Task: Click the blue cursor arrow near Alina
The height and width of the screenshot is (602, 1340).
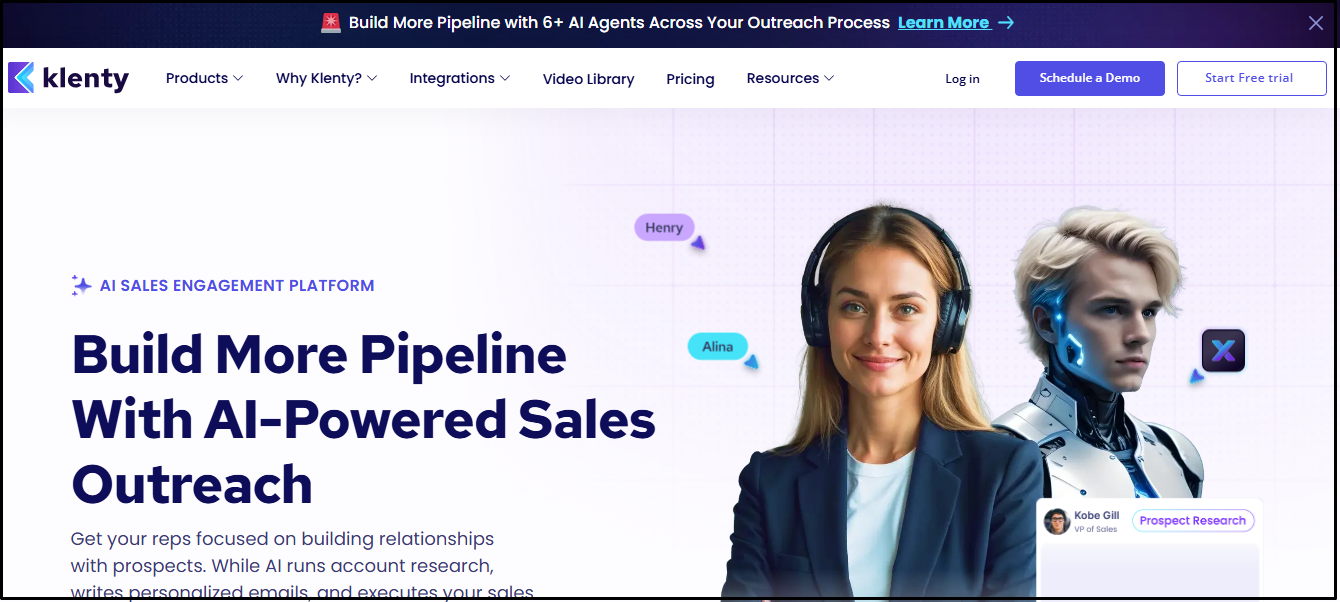Action: point(751,362)
